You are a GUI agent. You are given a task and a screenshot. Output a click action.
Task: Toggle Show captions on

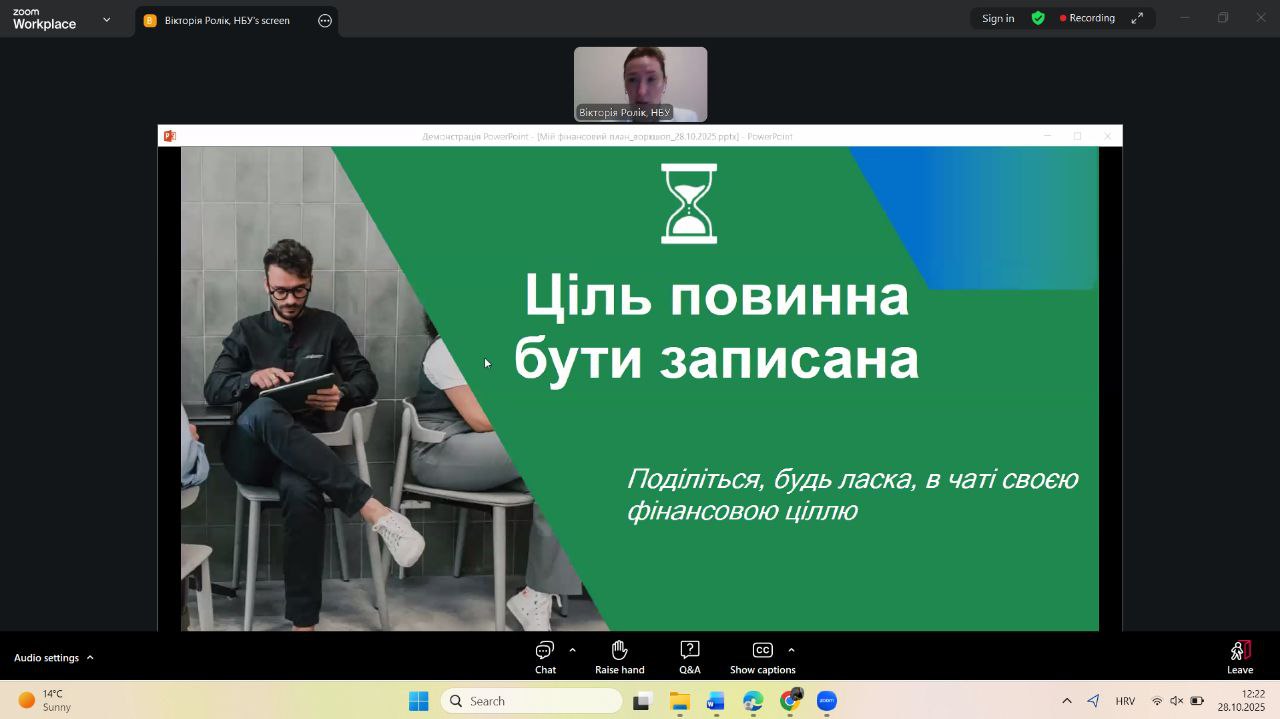[762, 657]
